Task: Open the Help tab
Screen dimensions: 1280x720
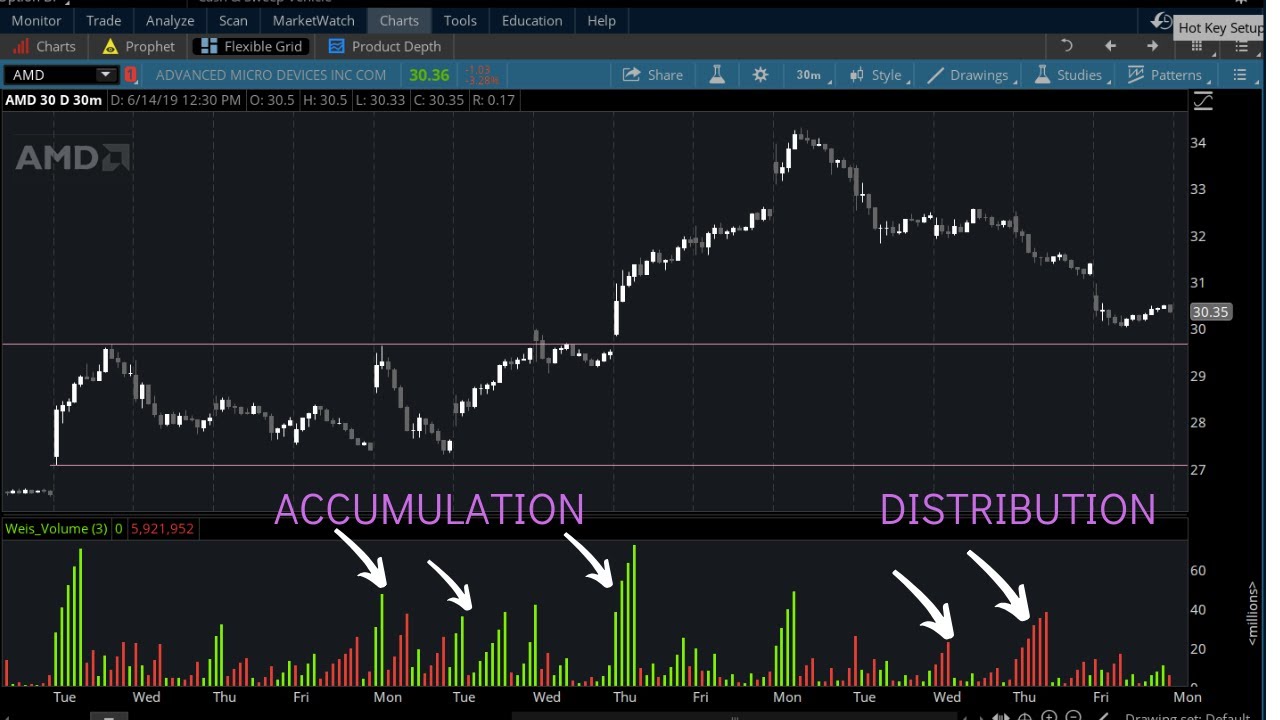Action: (x=602, y=20)
